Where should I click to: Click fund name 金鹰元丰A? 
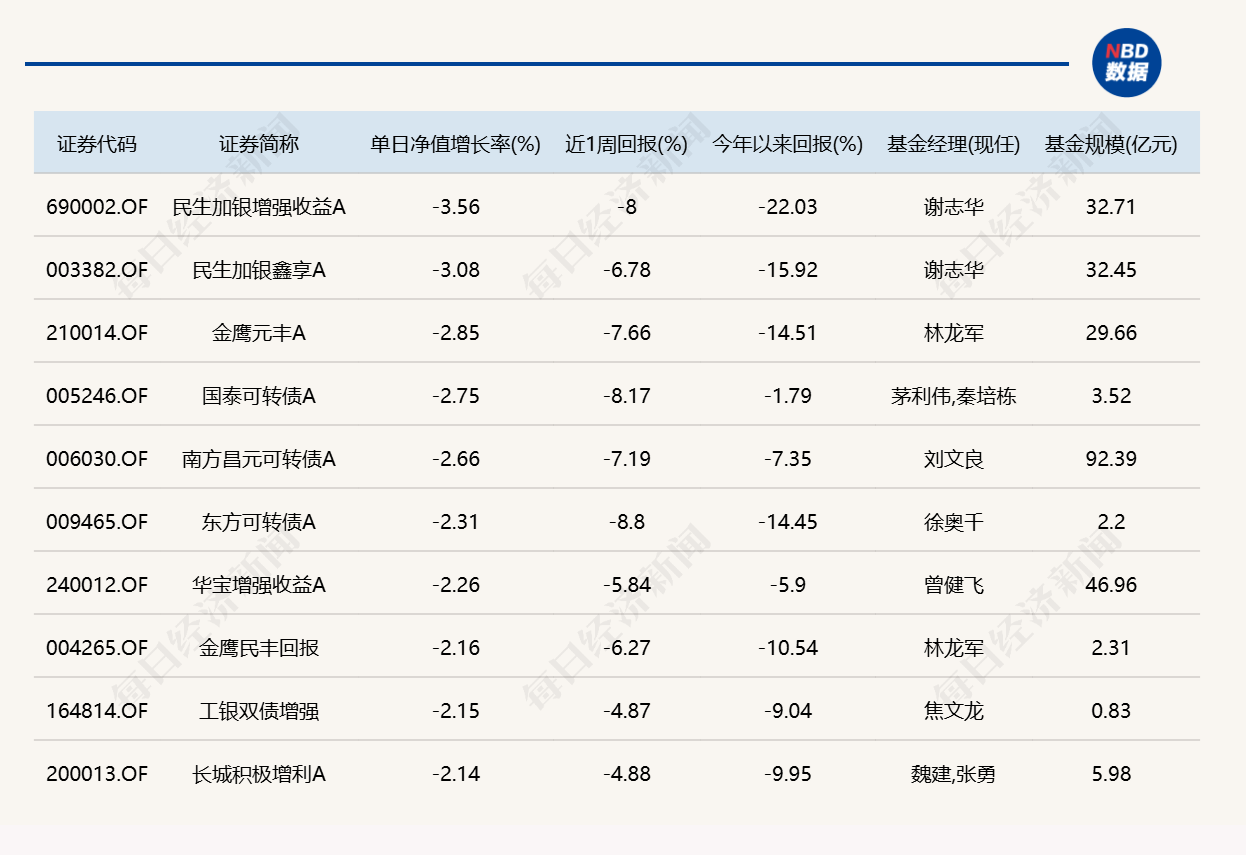259,333
